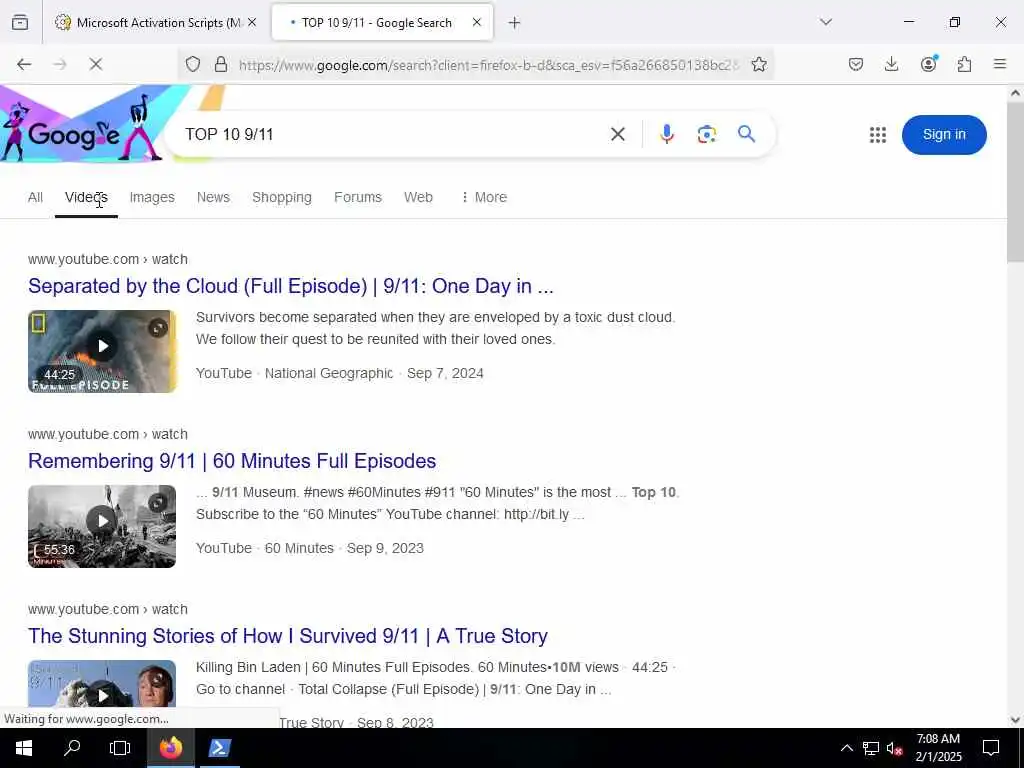Open the volume tray icon
This screenshot has width=1024, height=768.
[x=894, y=748]
